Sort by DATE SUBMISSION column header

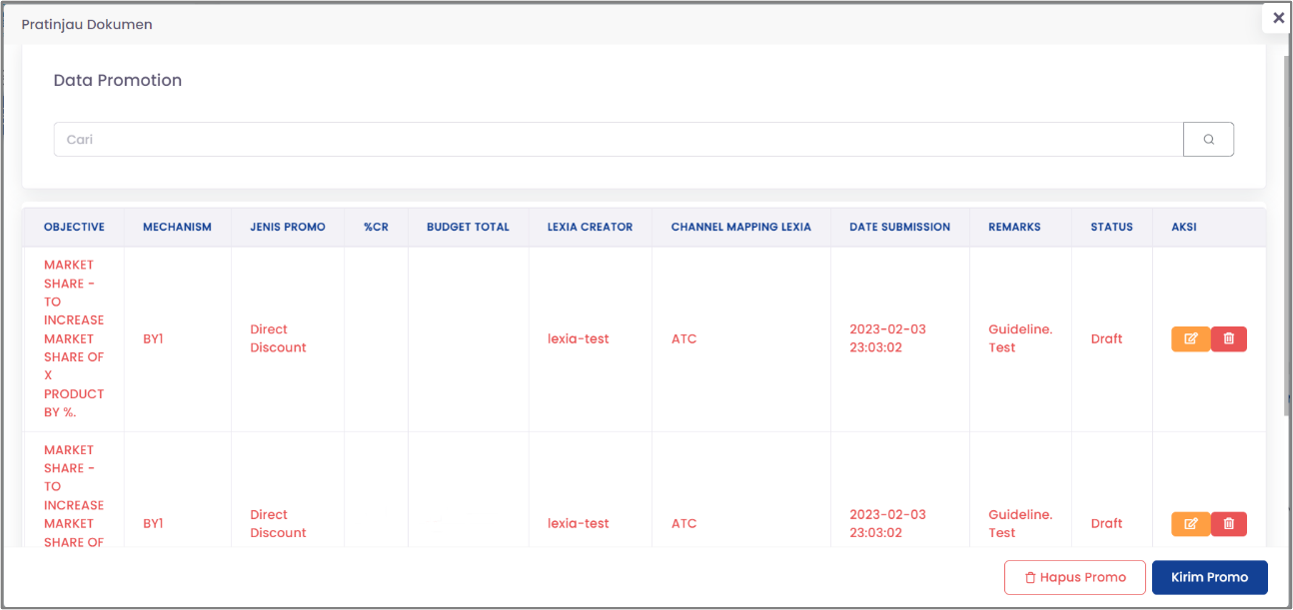pyautogui.click(x=900, y=227)
